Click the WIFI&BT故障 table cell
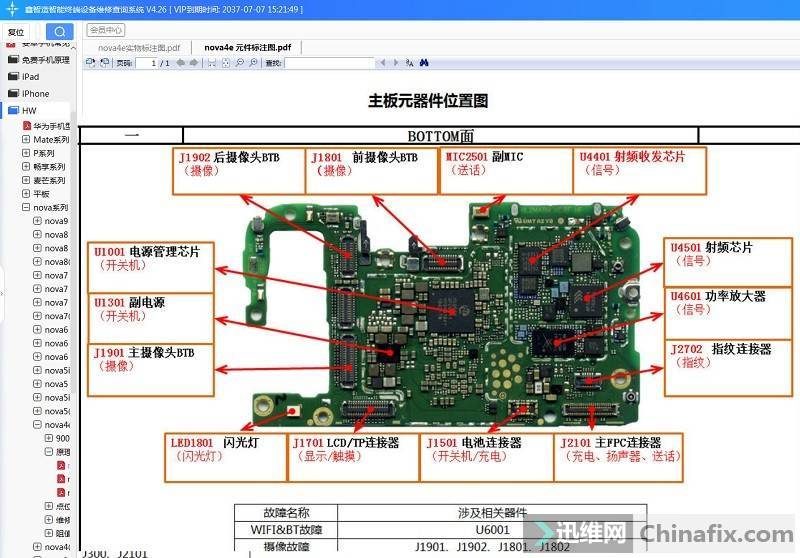 [286, 529]
